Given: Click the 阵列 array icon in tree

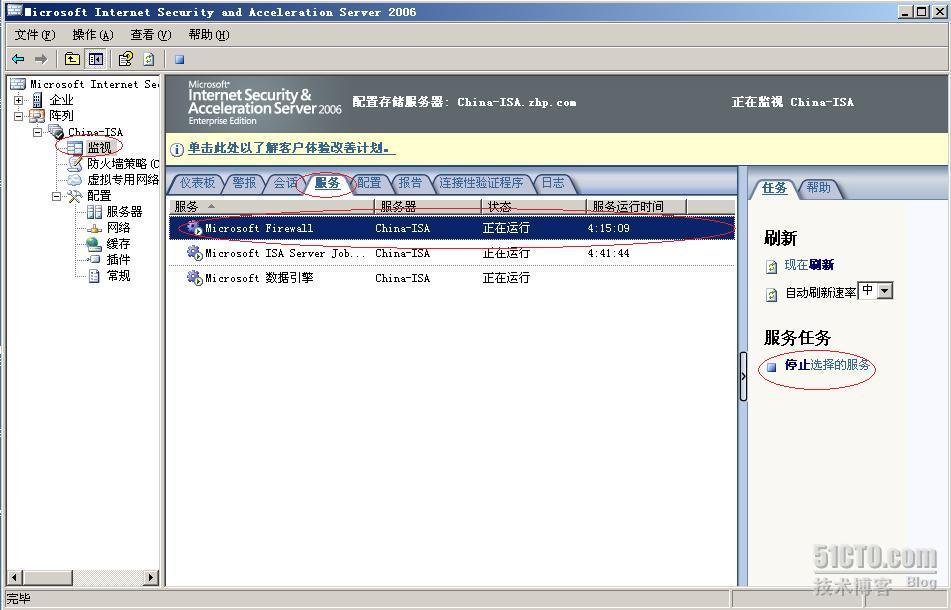Looking at the screenshot, I should pos(38,116).
